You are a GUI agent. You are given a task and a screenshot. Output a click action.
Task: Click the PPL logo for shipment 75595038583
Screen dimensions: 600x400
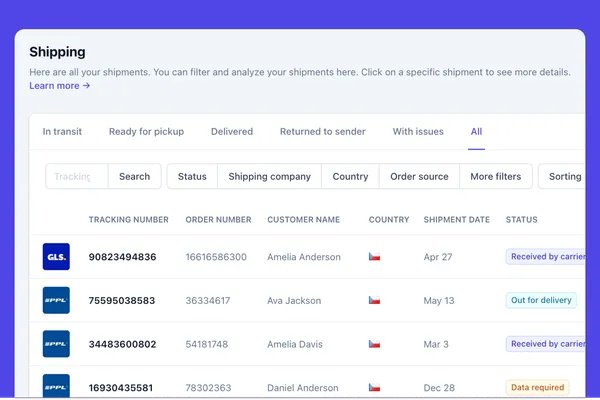click(56, 300)
